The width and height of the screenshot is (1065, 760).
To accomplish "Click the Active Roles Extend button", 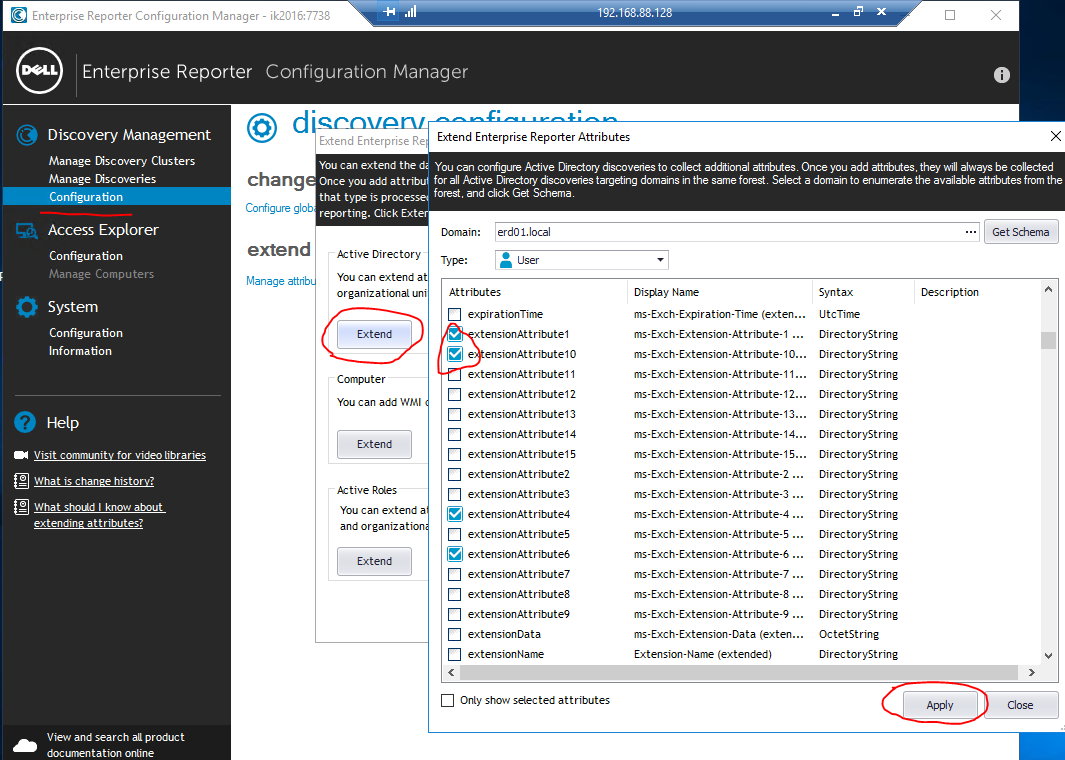I will [x=374, y=561].
